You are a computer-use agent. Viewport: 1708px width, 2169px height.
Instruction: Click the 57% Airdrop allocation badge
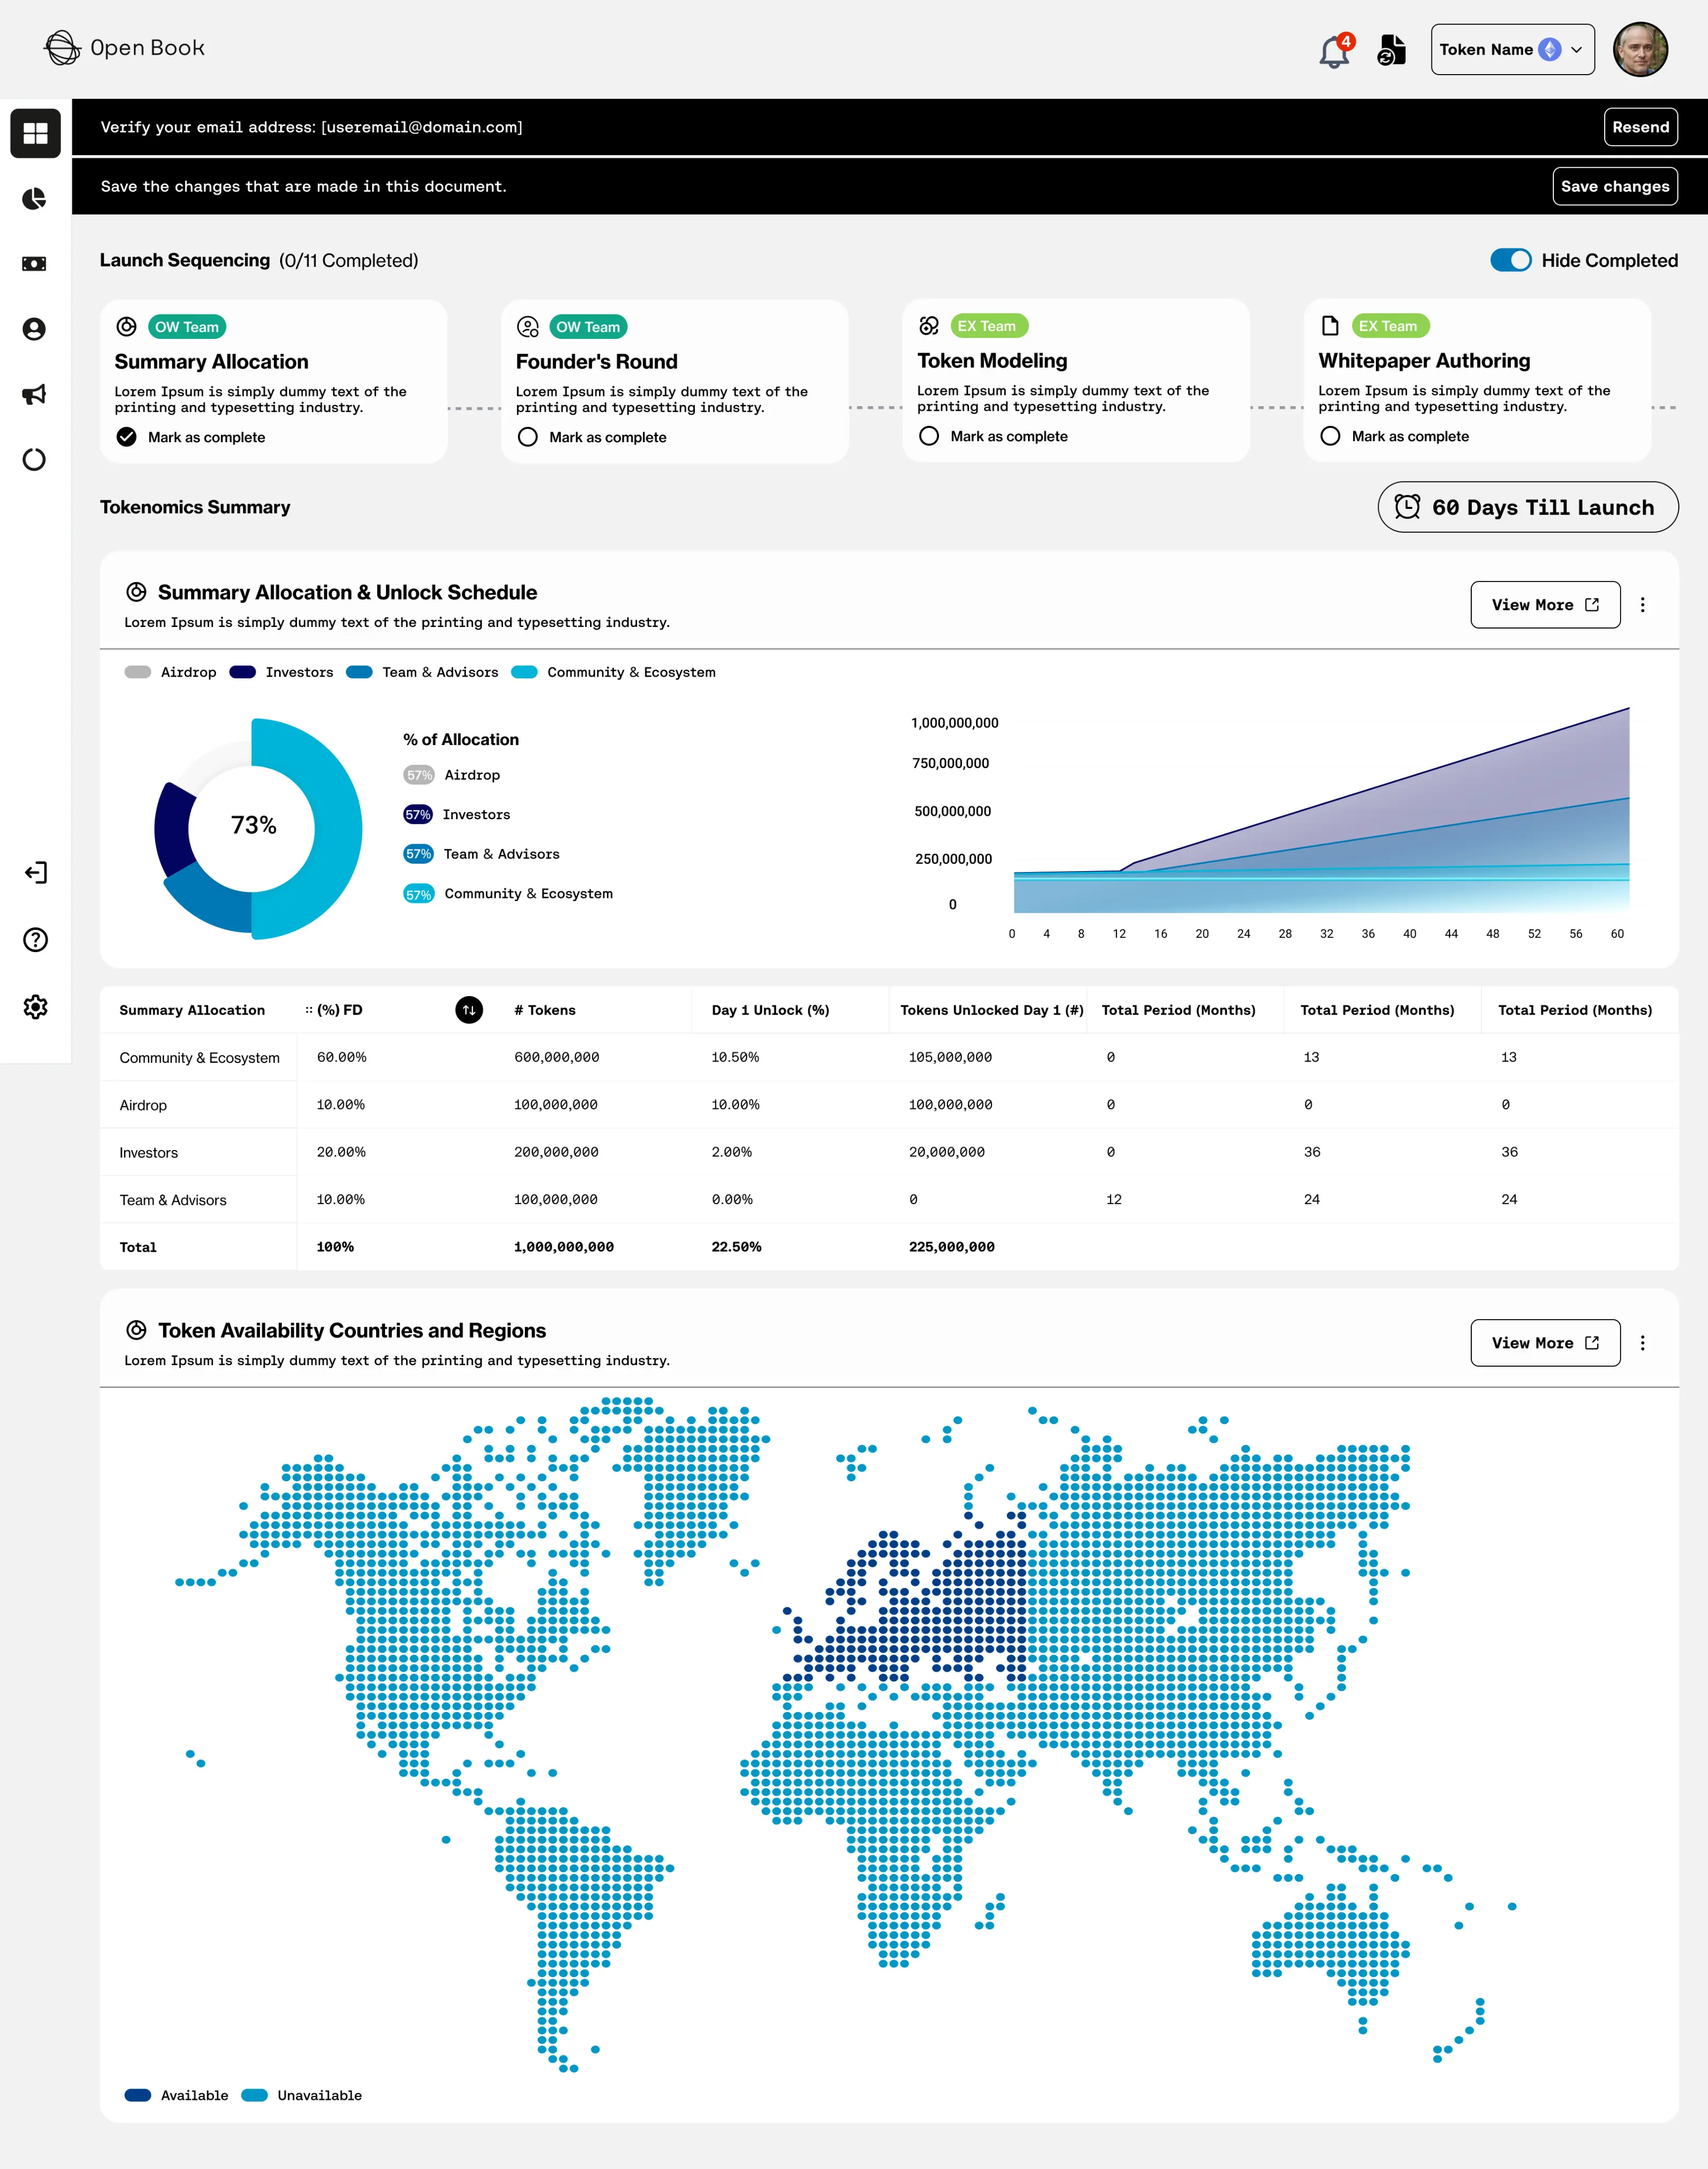[x=419, y=775]
